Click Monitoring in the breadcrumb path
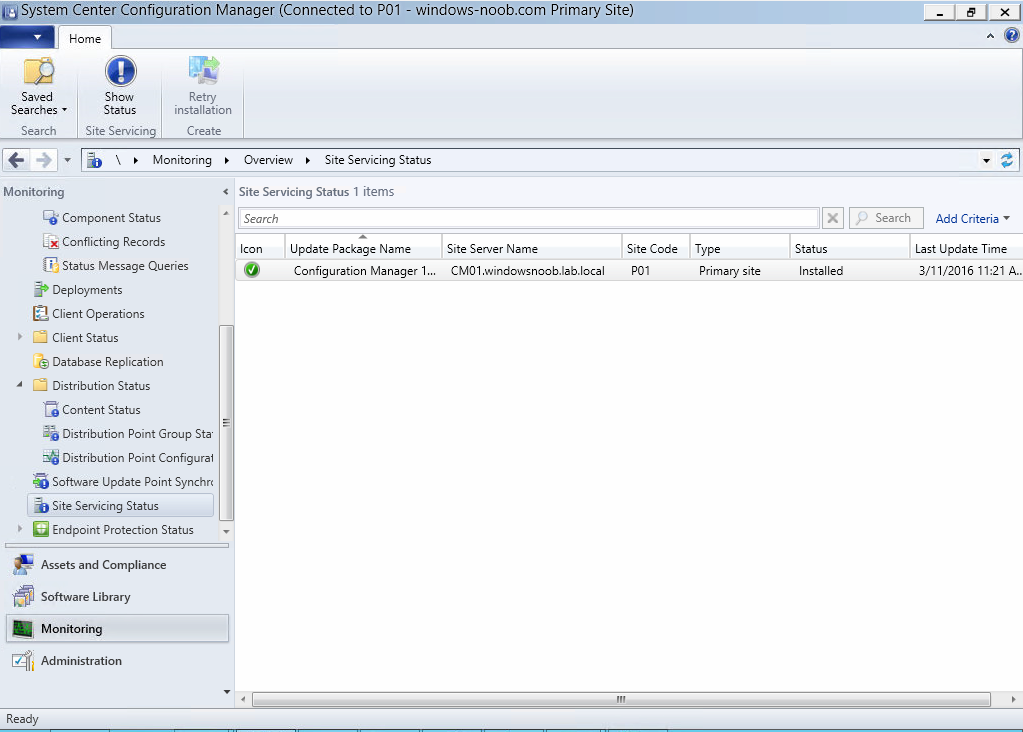1023x732 pixels. 182,160
